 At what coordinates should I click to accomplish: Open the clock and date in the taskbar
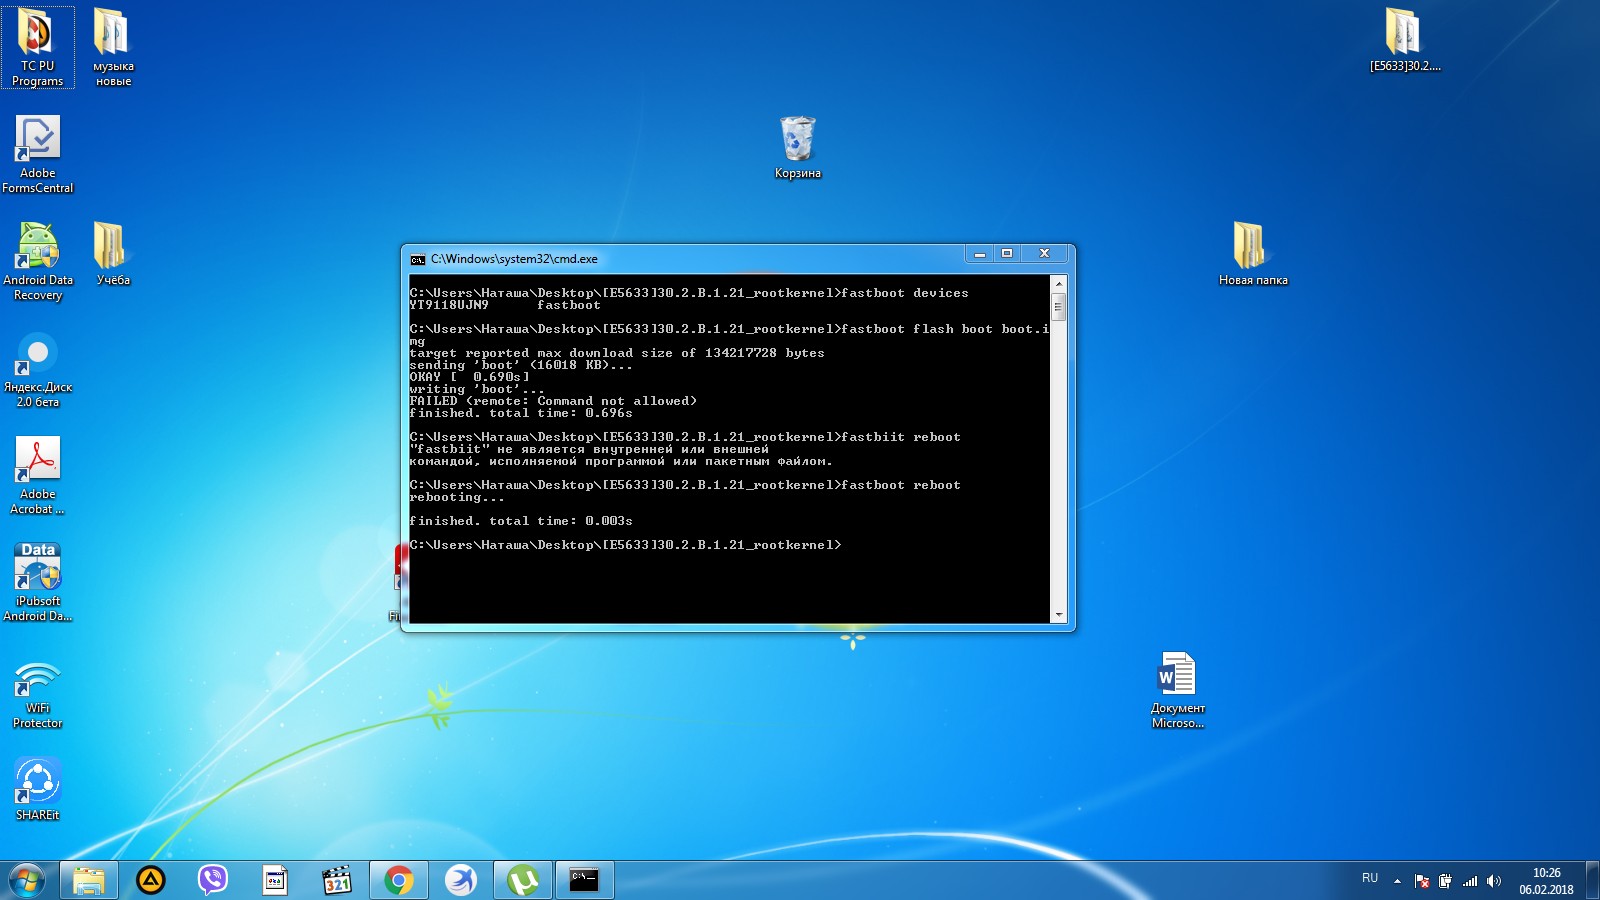(x=1546, y=881)
